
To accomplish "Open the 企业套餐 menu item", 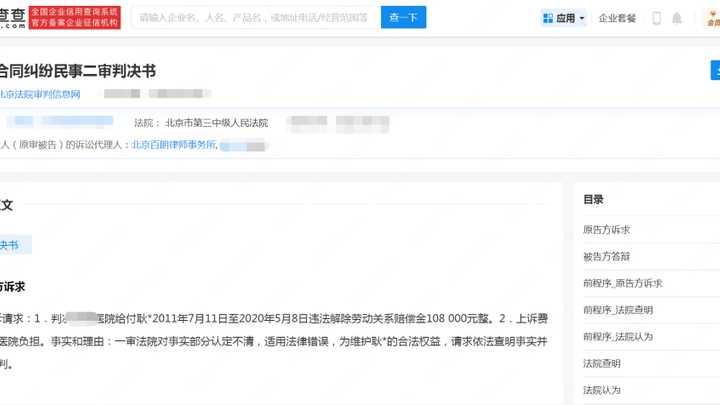I will coord(617,18).
